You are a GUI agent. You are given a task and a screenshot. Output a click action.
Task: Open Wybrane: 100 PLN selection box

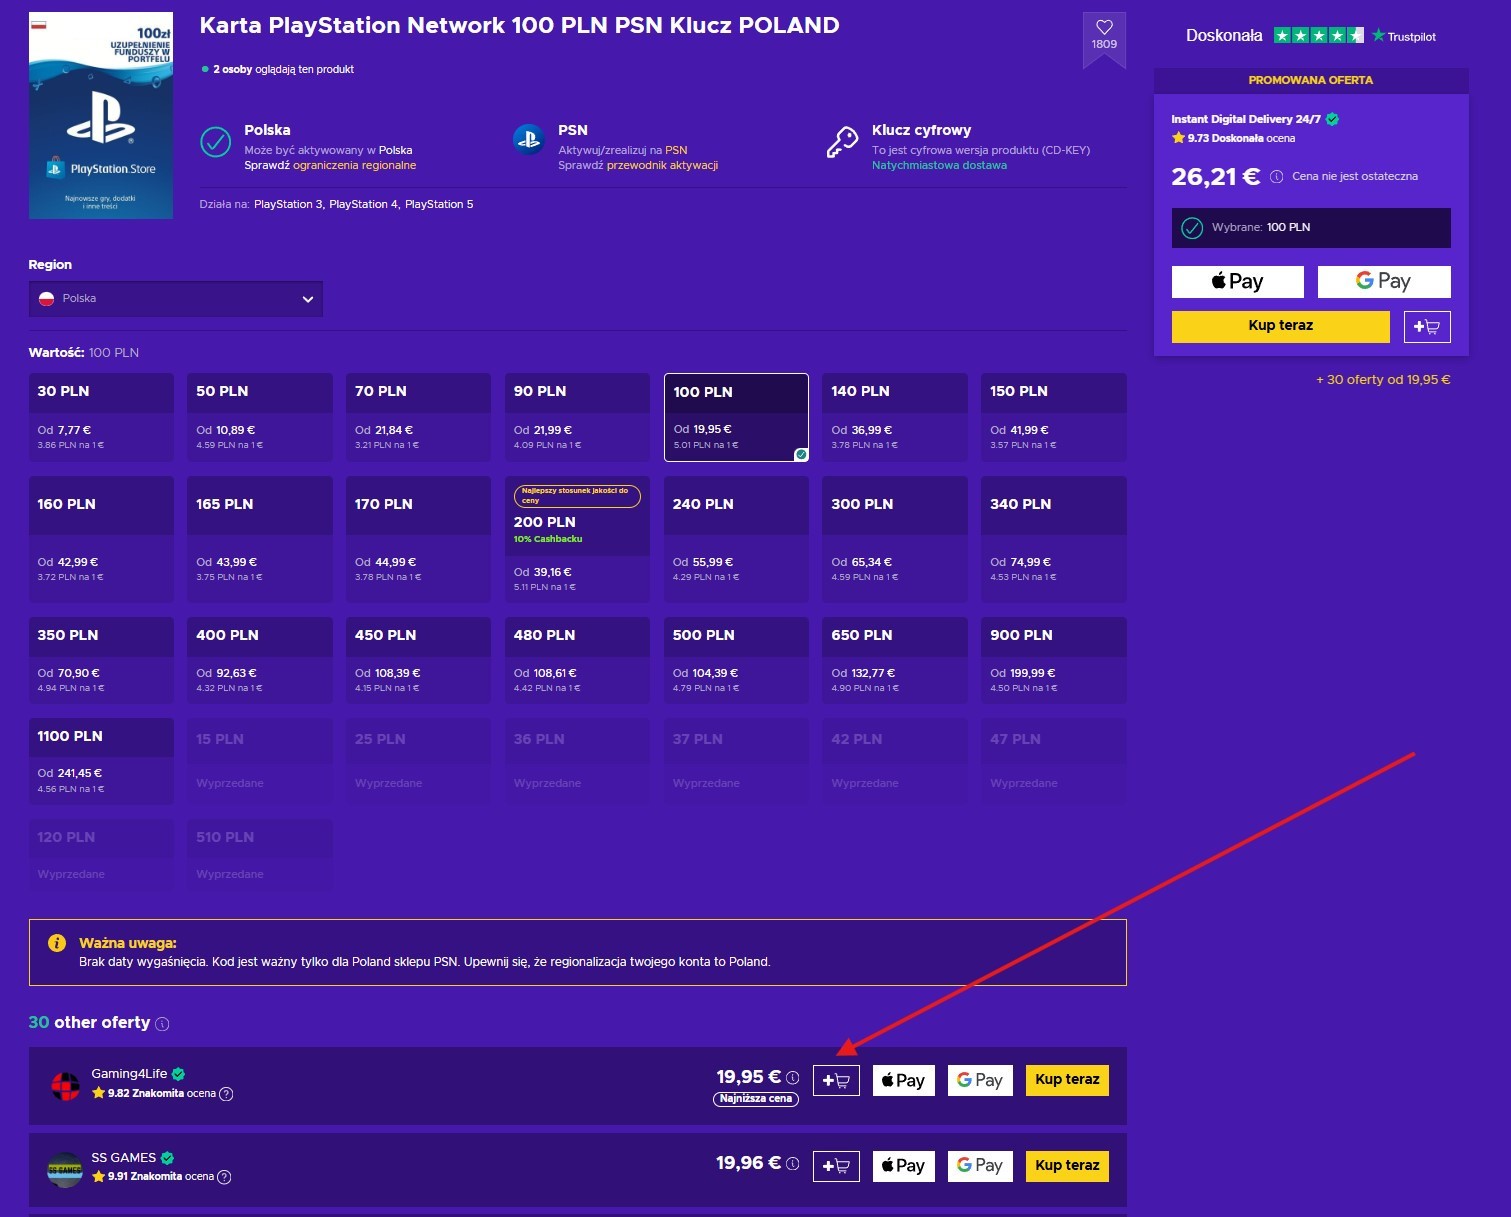pyautogui.click(x=1311, y=228)
